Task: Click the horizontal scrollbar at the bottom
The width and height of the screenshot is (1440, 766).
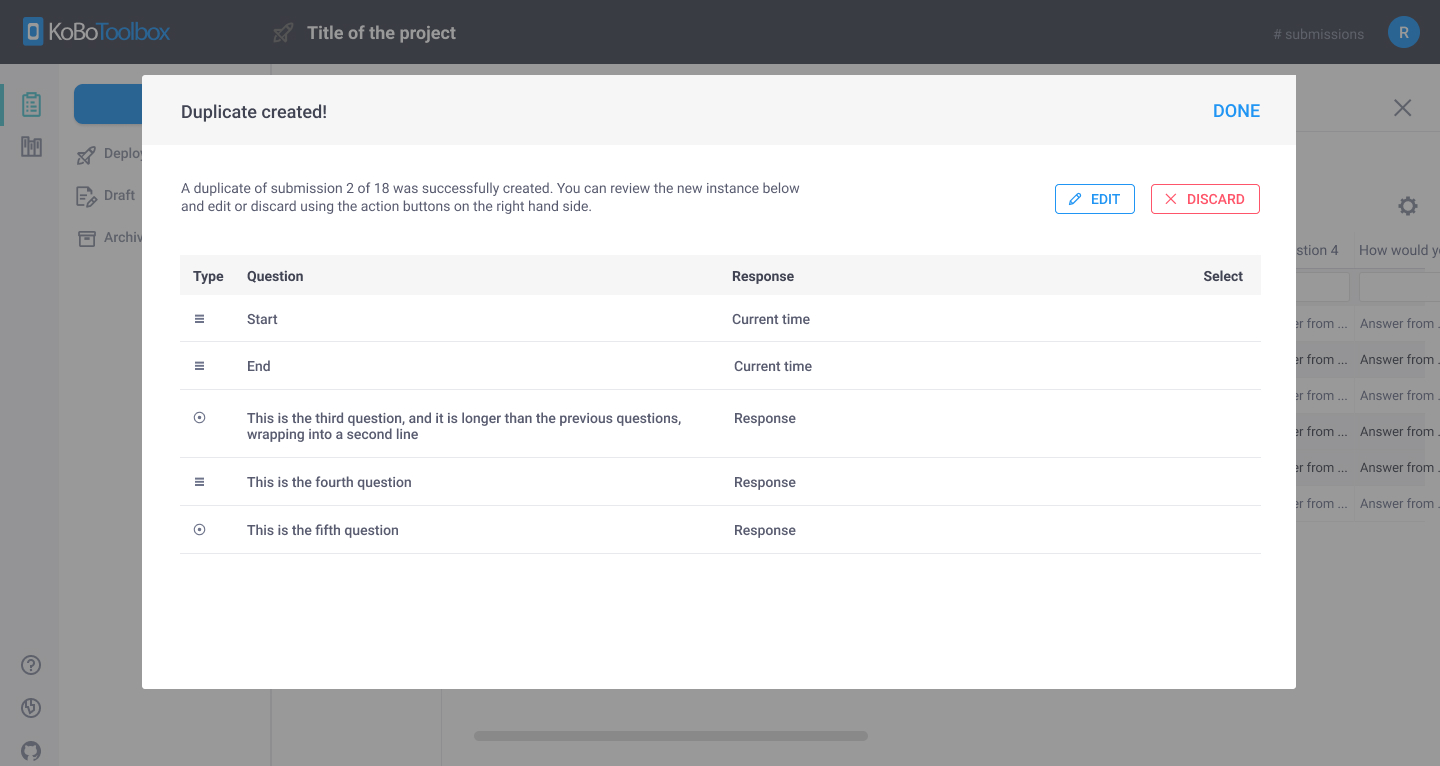Action: (670, 735)
